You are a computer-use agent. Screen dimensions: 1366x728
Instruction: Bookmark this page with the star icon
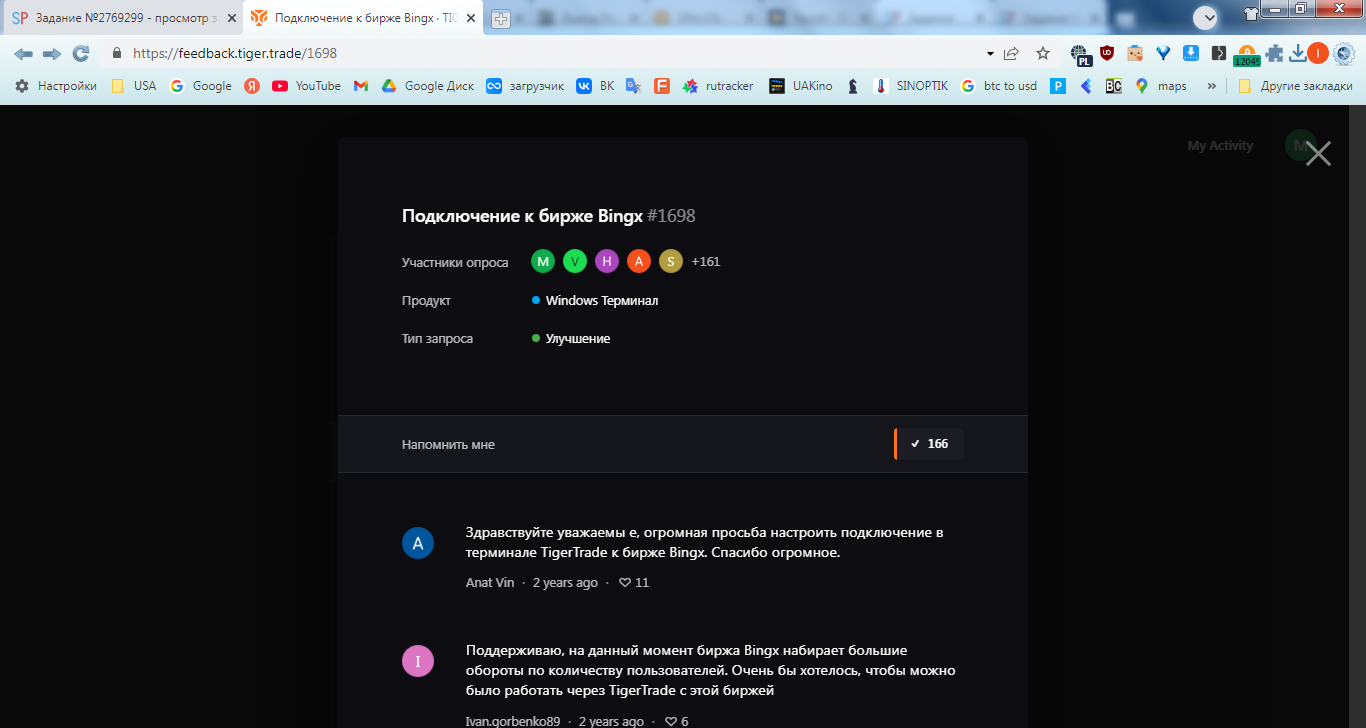1043,53
